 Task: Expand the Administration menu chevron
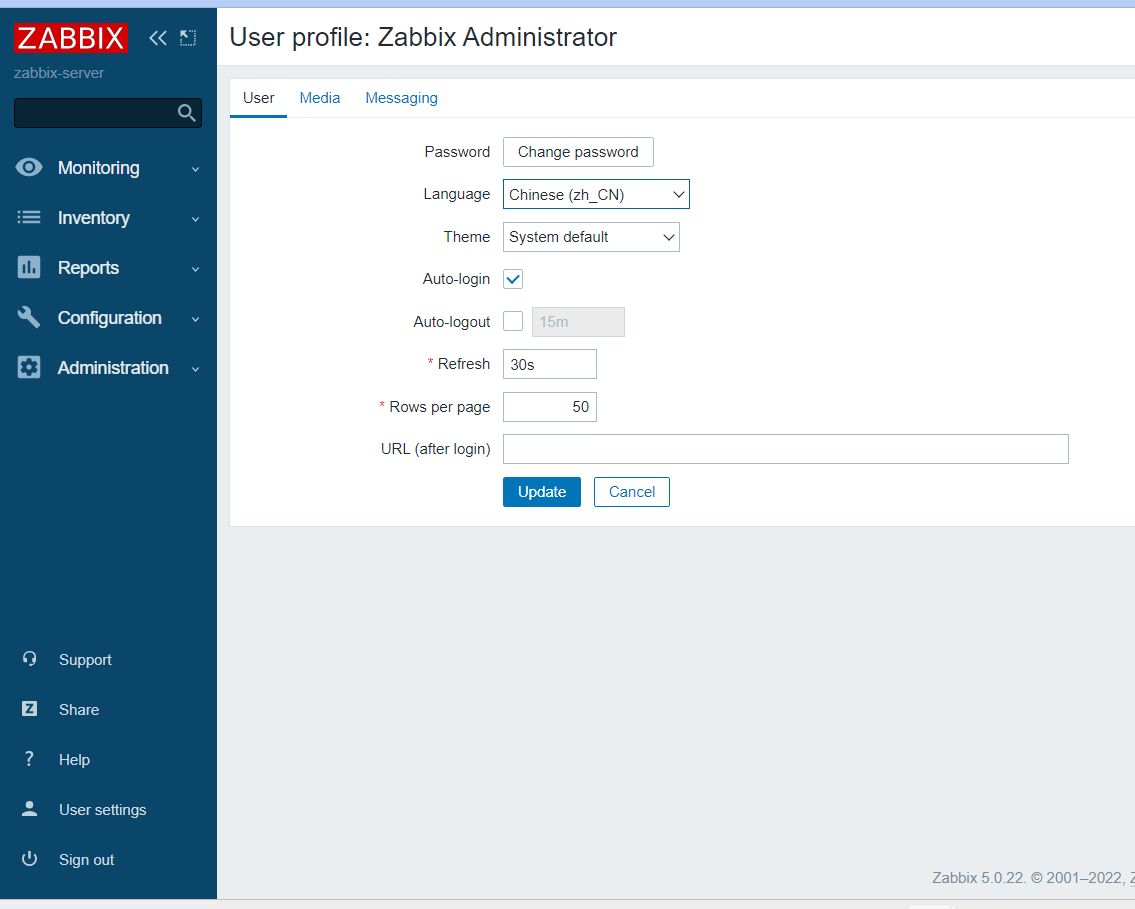[195, 369]
